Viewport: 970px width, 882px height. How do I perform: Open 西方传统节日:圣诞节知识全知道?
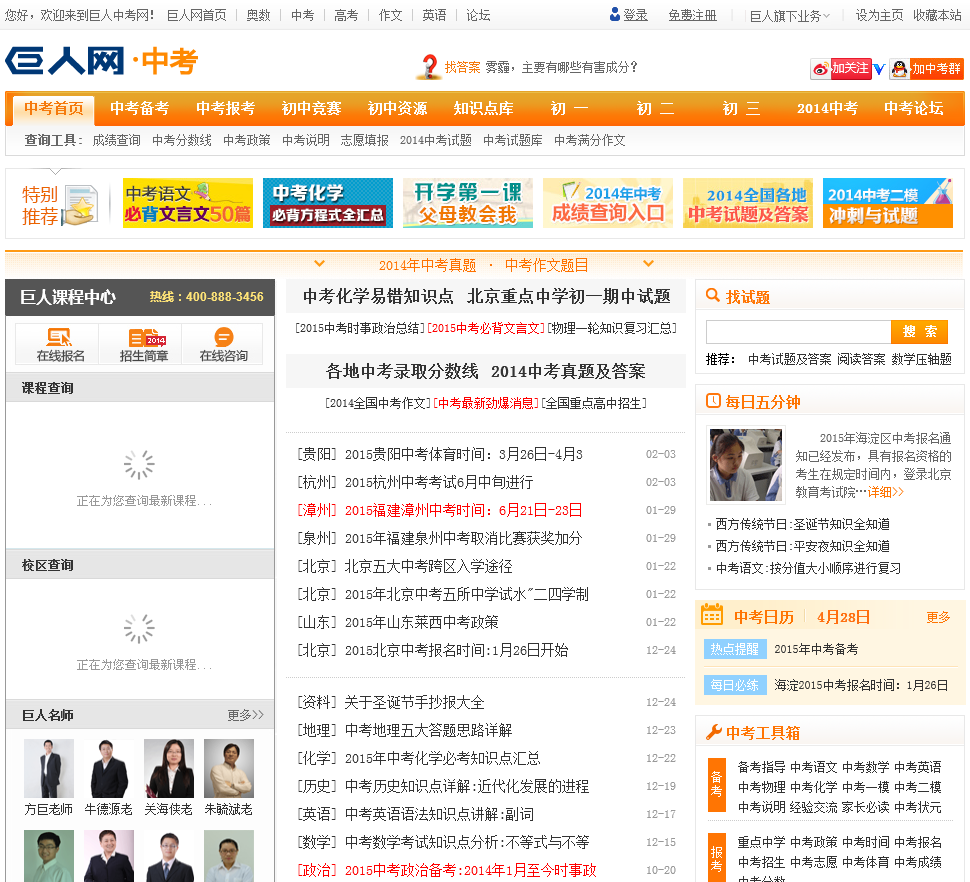point(802,524)
